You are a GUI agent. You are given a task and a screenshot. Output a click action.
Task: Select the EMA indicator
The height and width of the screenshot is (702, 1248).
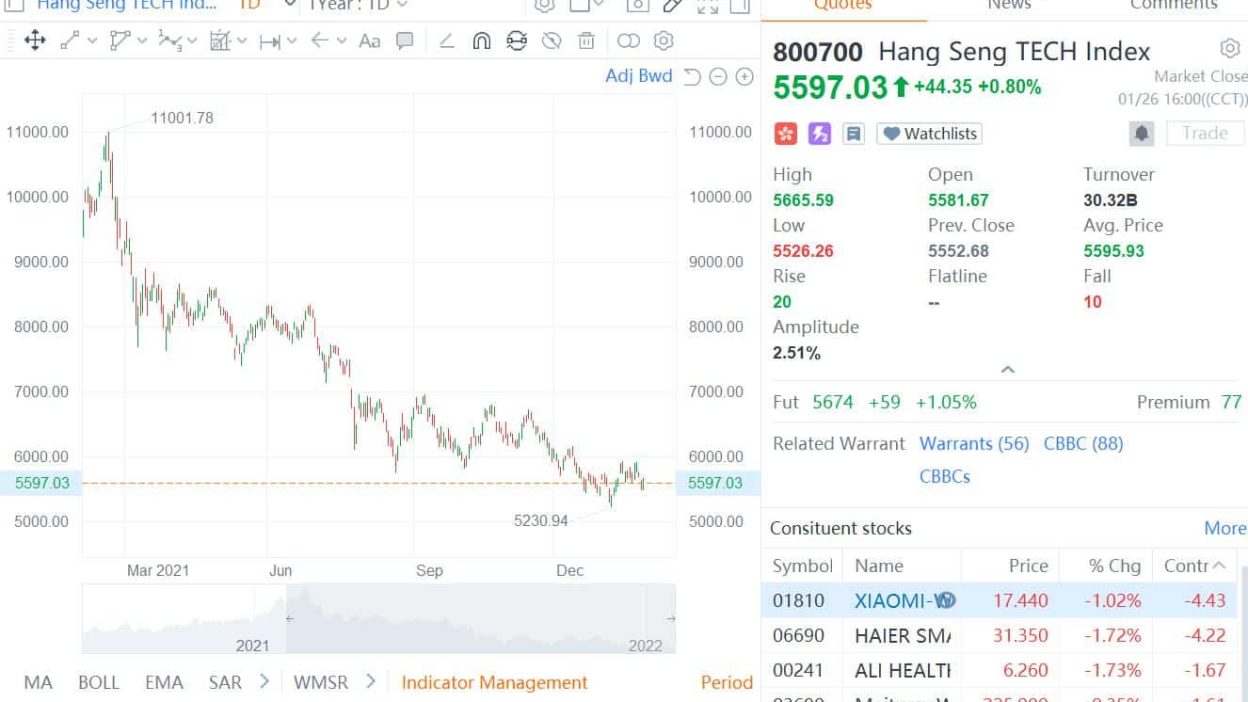tap(164, 683)
